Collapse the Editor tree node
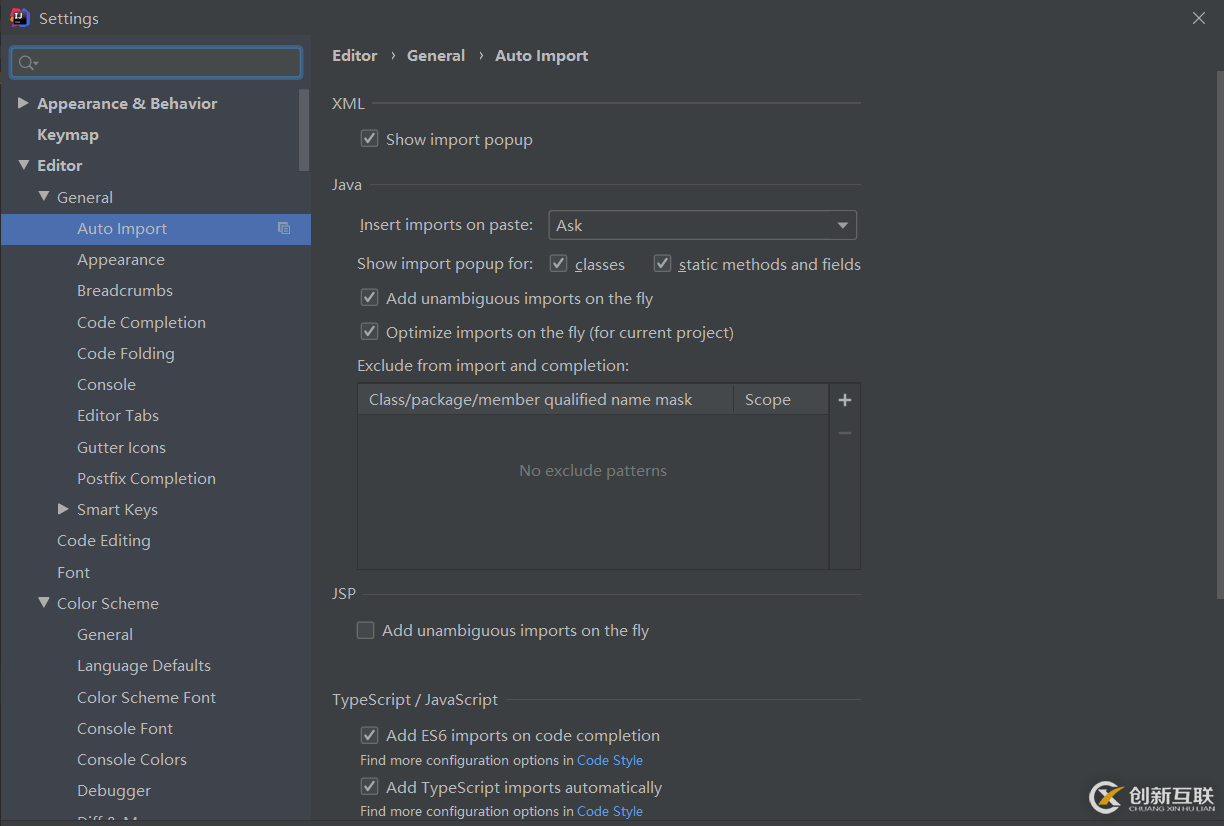Image resolution: width=1224 pixels, height=826 pixels. (23, 165)
